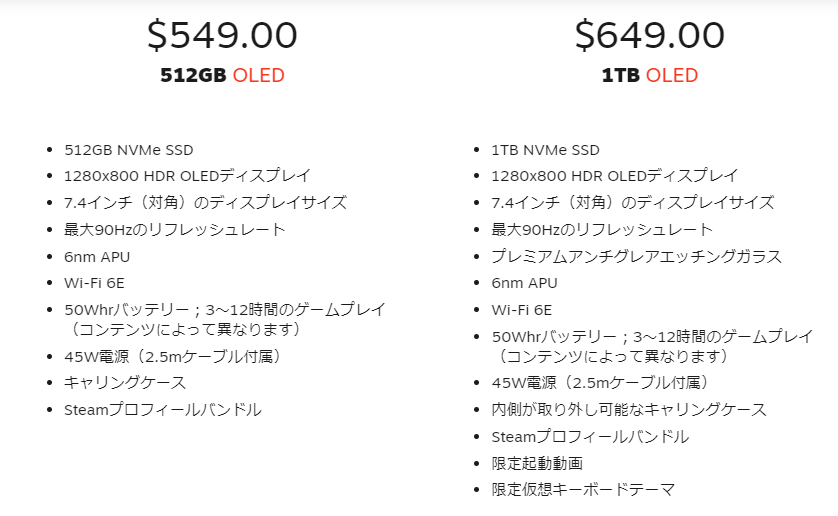The width and height of the screenshot is (838, 516).
Task: Click 7.4インチ display size in 512GB list
Action: 206,203
